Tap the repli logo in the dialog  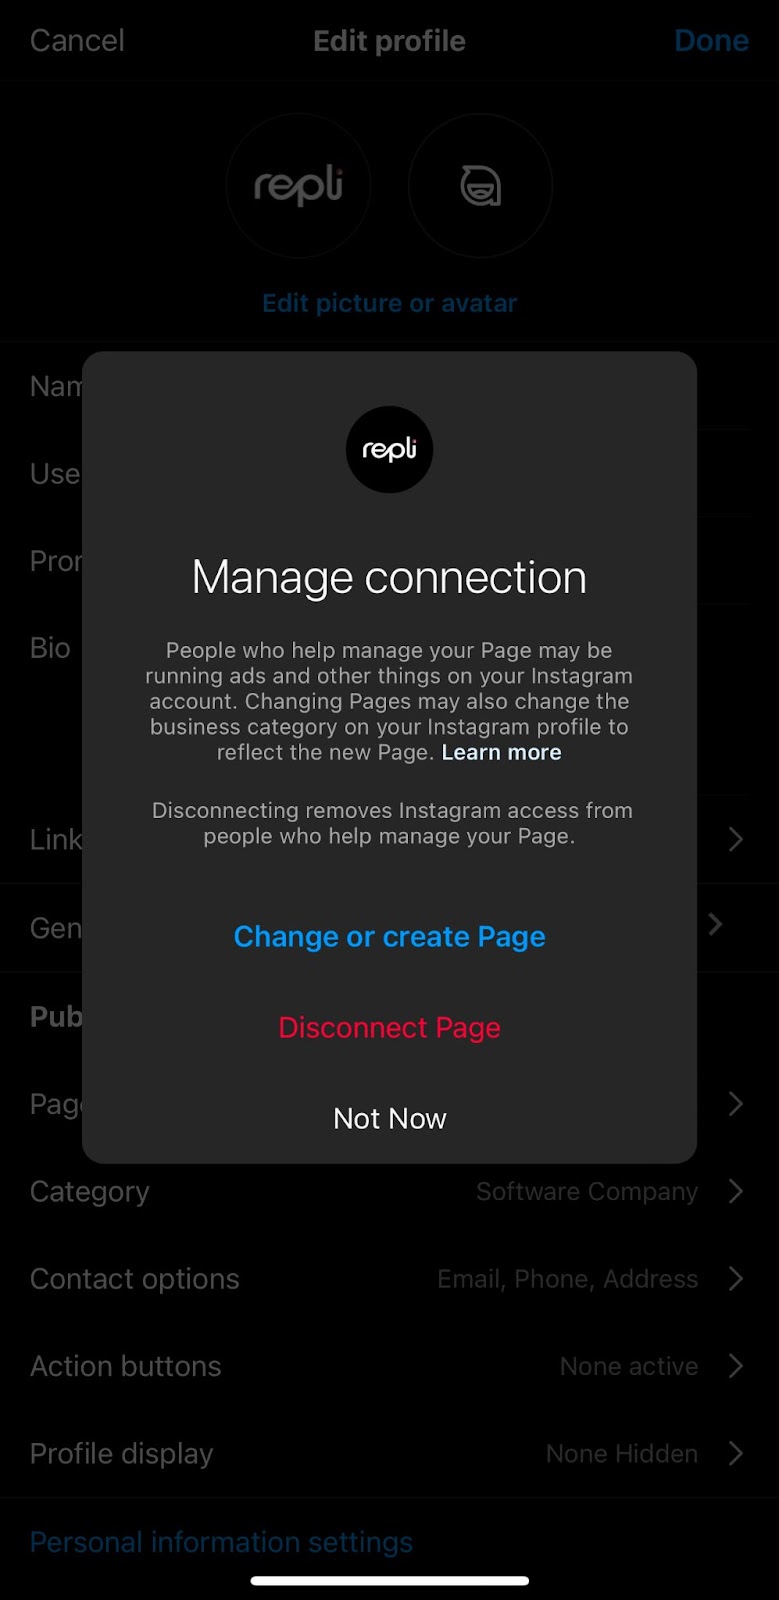tap(389, 449)
